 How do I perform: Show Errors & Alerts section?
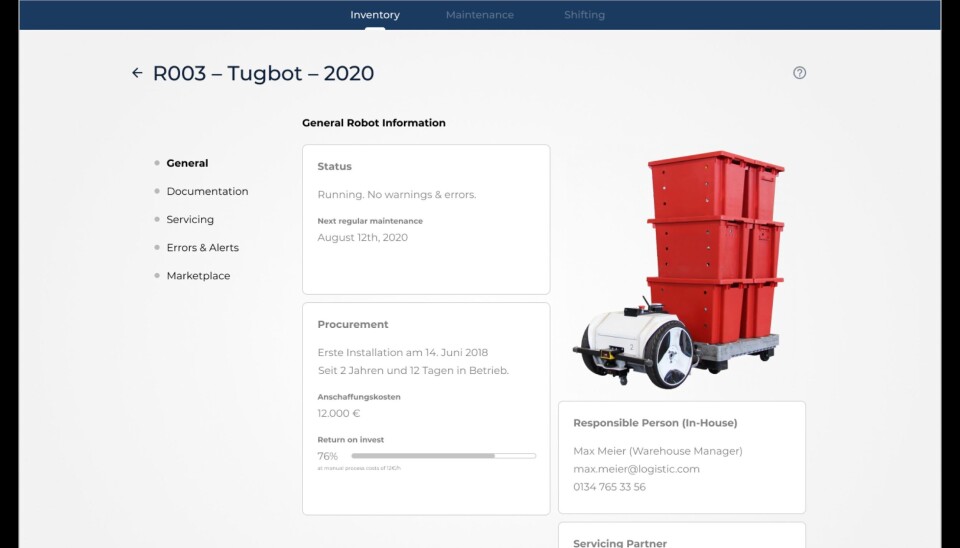202,247
